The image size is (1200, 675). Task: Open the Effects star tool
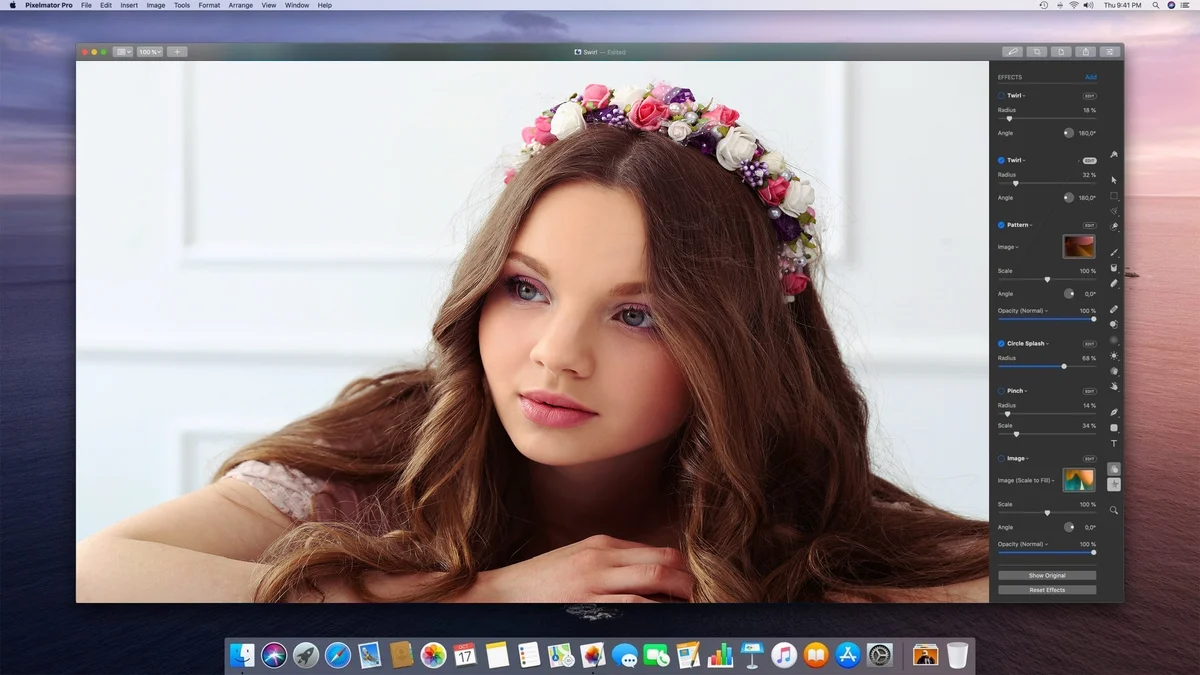point(1114,485)
